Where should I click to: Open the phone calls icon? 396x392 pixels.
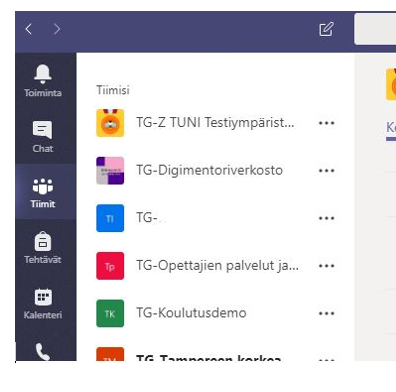pos(43,352)
